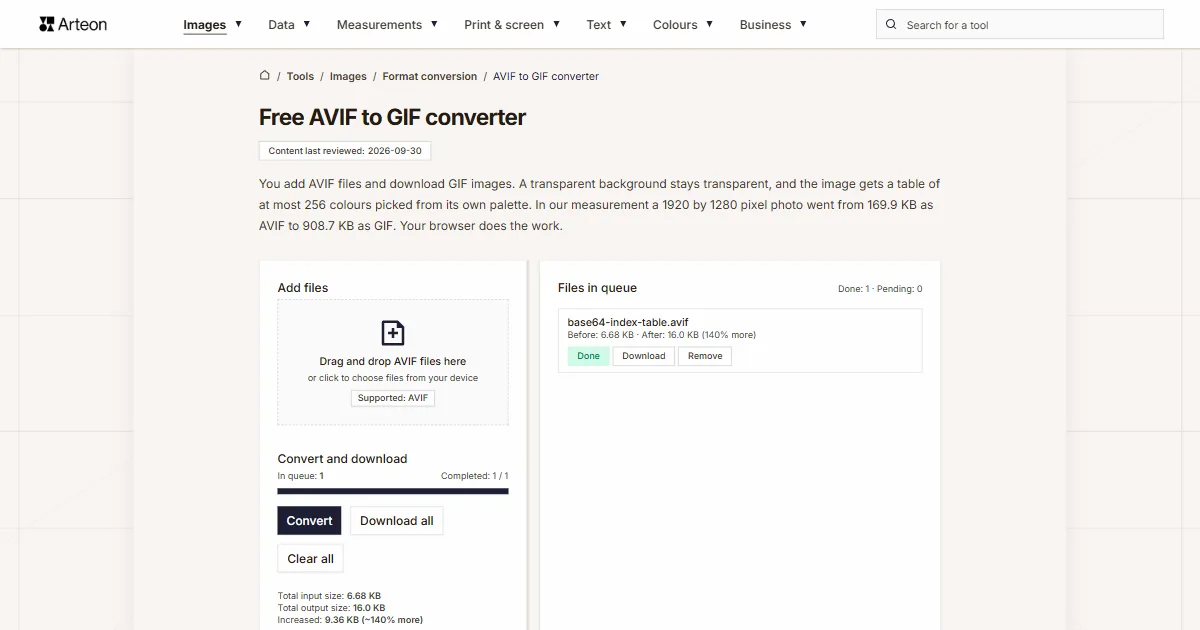Screen dimensions: 1200x630
Task: Click the Free AVIF to GIF converter heading
Action: (x=392, y=117)
